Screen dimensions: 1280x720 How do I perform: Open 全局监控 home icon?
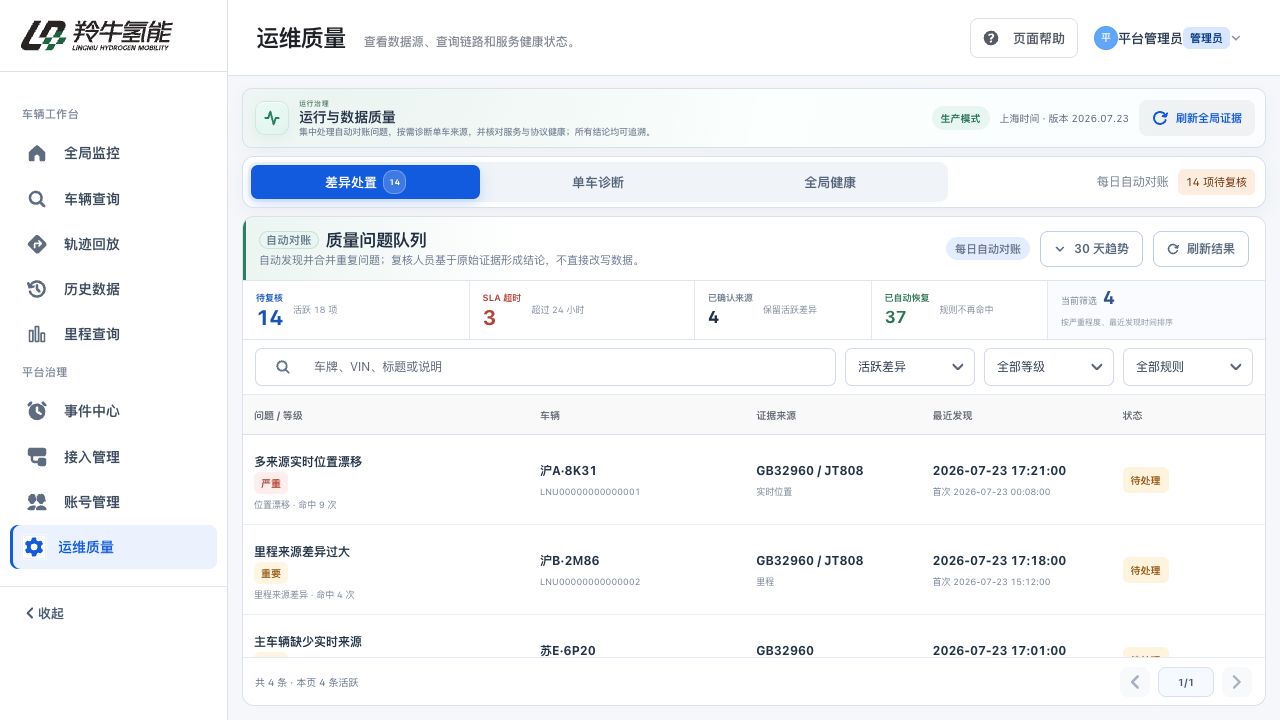click(37, 153)
